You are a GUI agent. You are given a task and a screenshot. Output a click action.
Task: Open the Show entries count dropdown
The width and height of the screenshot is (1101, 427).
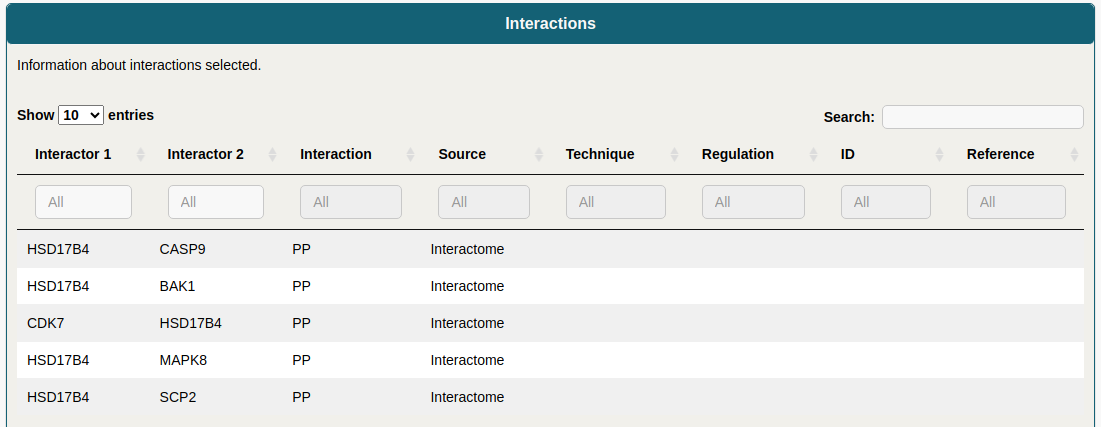pos(81,115)
